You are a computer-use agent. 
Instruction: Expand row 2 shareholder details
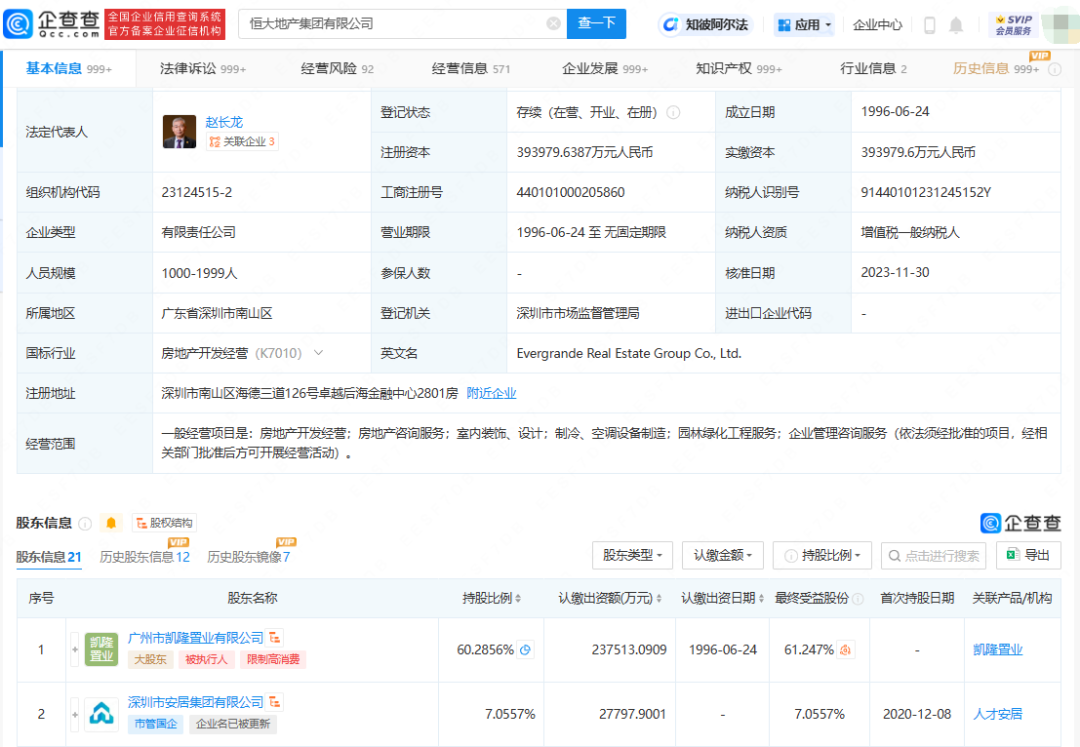74,714
